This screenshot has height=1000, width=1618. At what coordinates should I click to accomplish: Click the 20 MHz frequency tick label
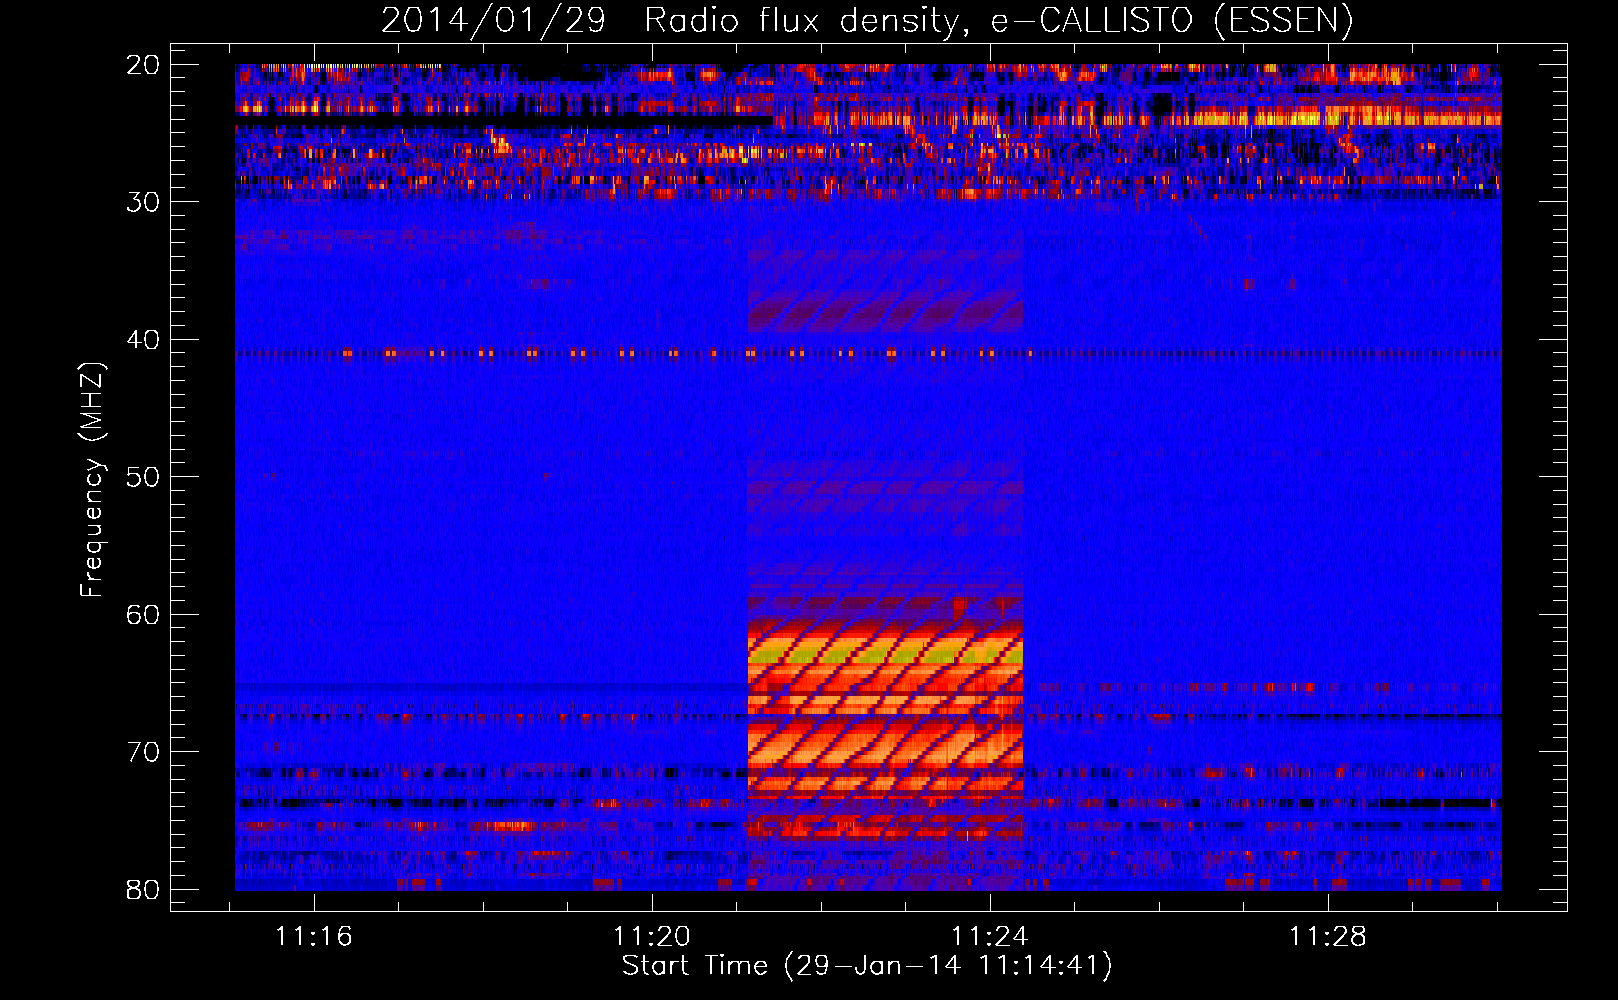[143, 65]
